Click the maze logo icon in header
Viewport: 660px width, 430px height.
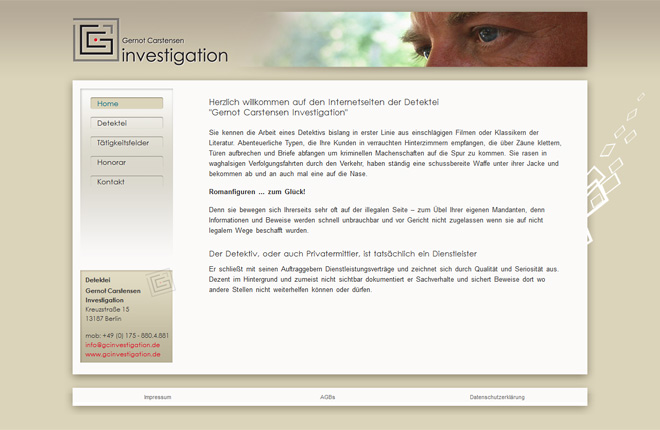pyautogui.click(x=95, y=40)
